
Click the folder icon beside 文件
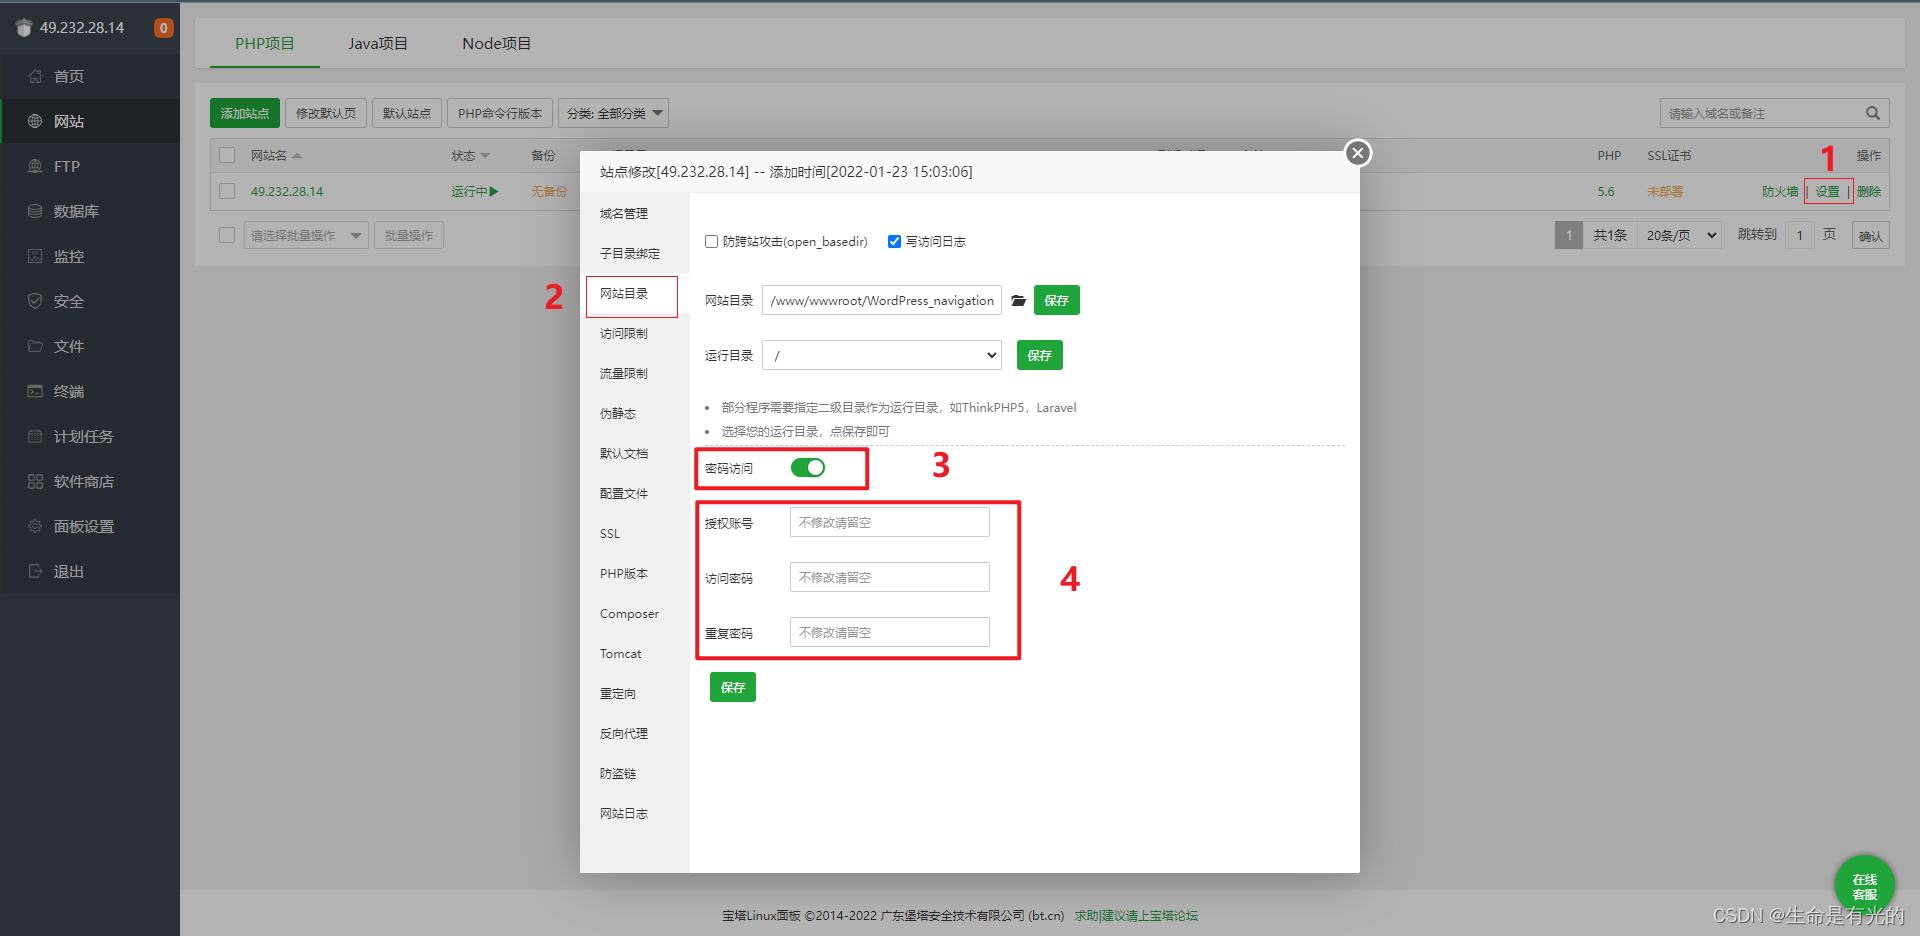(x=35, y=346)
